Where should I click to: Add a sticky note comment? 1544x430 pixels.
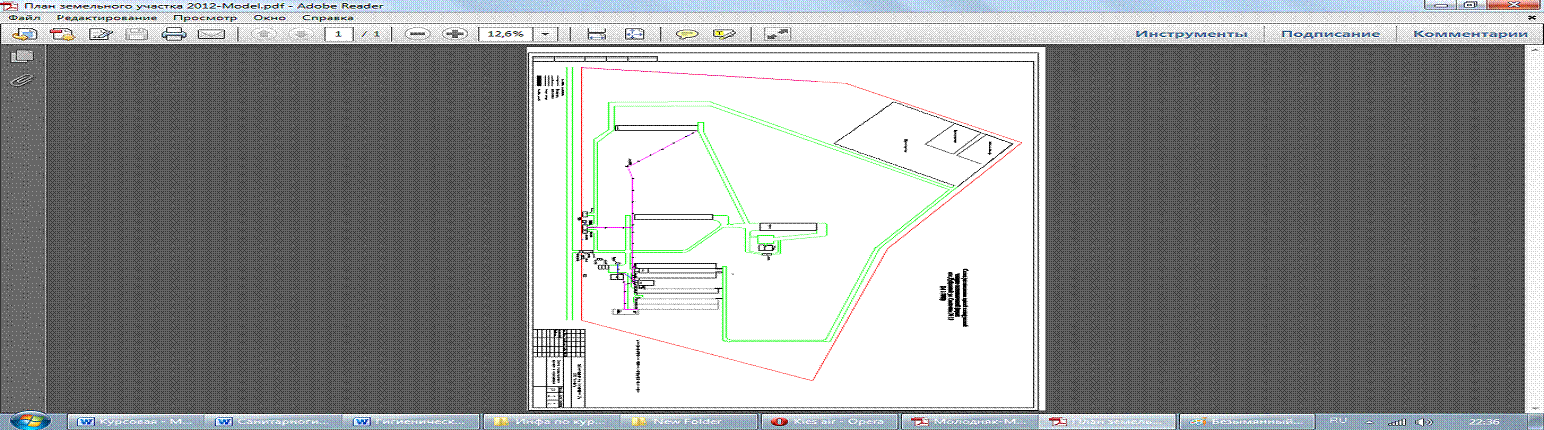coord(686,34)
